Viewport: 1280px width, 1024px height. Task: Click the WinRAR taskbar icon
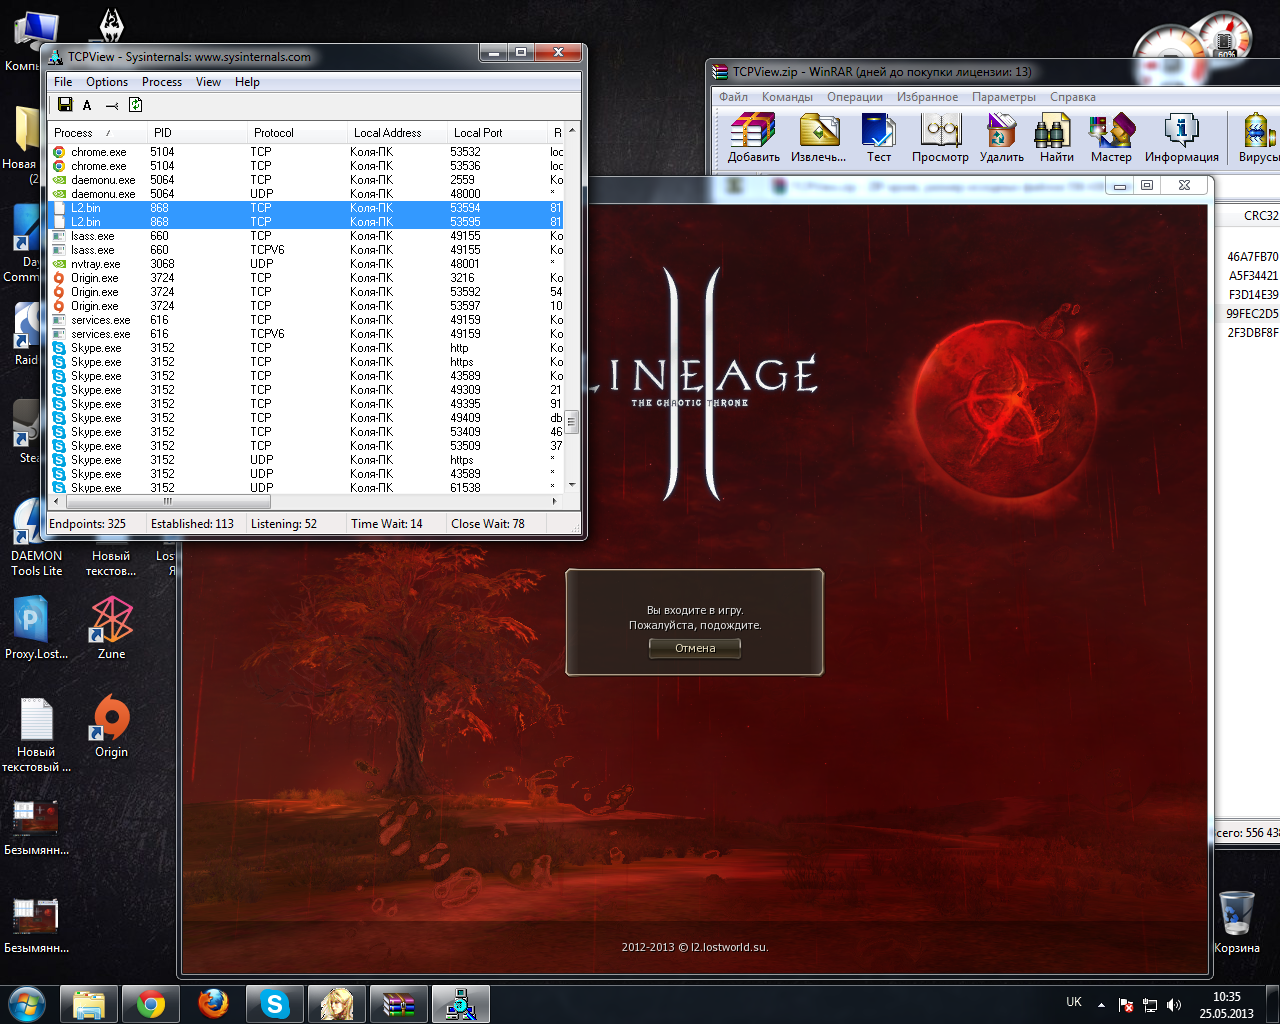399,1004
